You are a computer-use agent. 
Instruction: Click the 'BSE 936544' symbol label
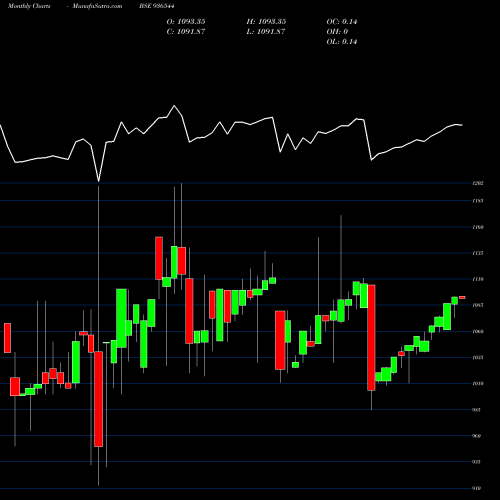coord(157,6)
